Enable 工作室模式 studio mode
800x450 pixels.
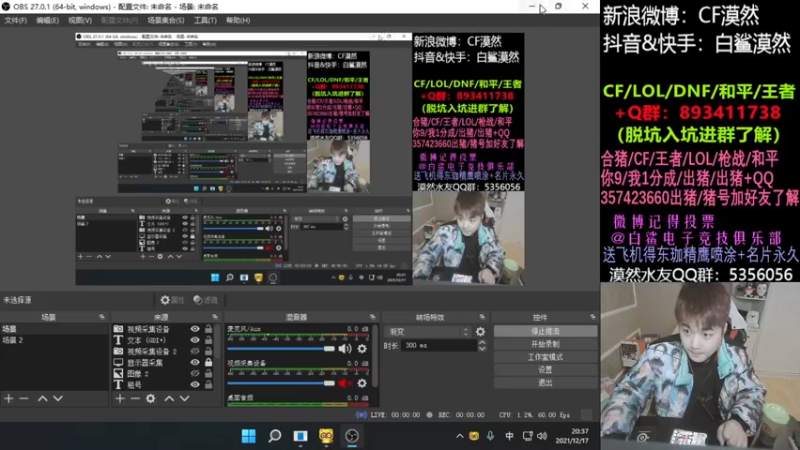(545, 357)
